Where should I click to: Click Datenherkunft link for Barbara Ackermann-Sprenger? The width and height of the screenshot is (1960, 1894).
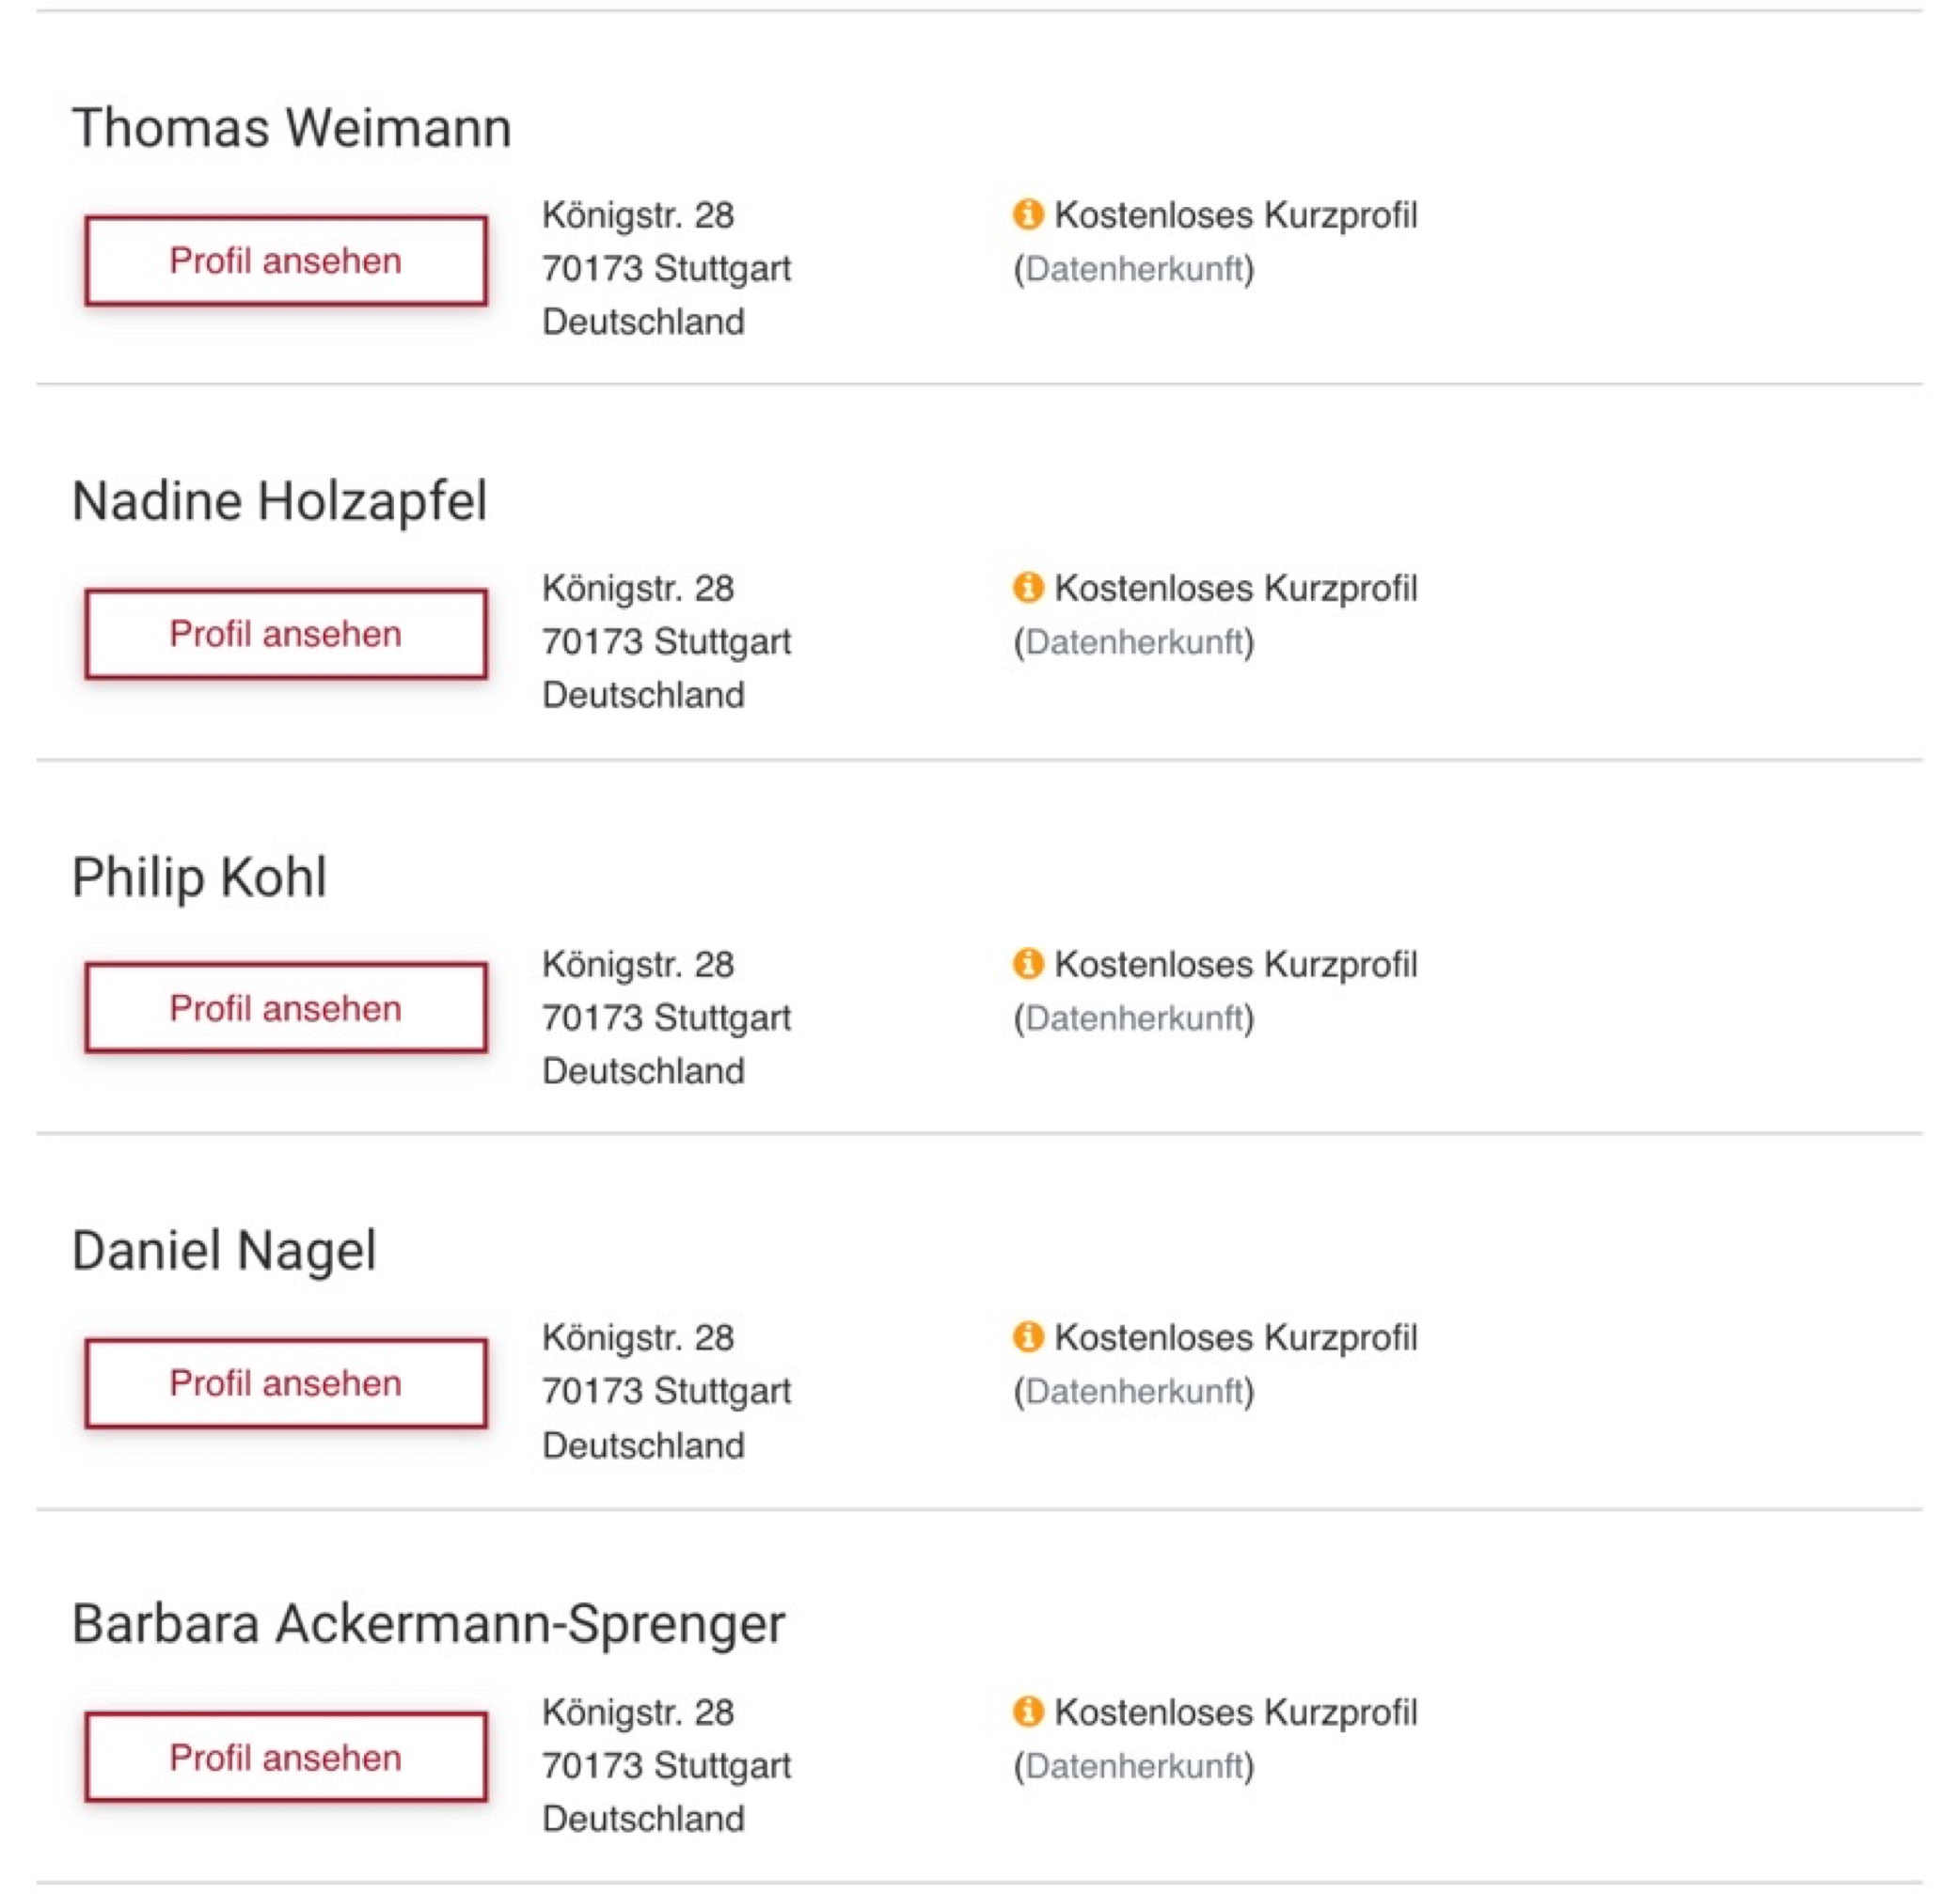click(x=1134, y=1766)
